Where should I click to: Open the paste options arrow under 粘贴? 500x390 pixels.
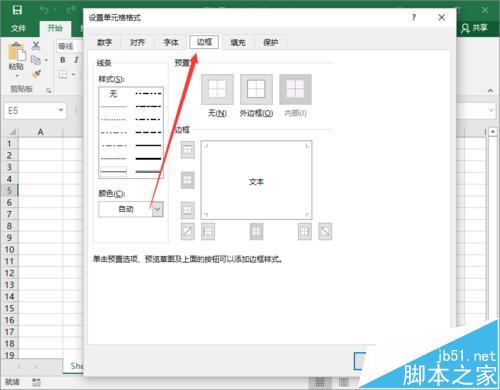click(16, 76)
